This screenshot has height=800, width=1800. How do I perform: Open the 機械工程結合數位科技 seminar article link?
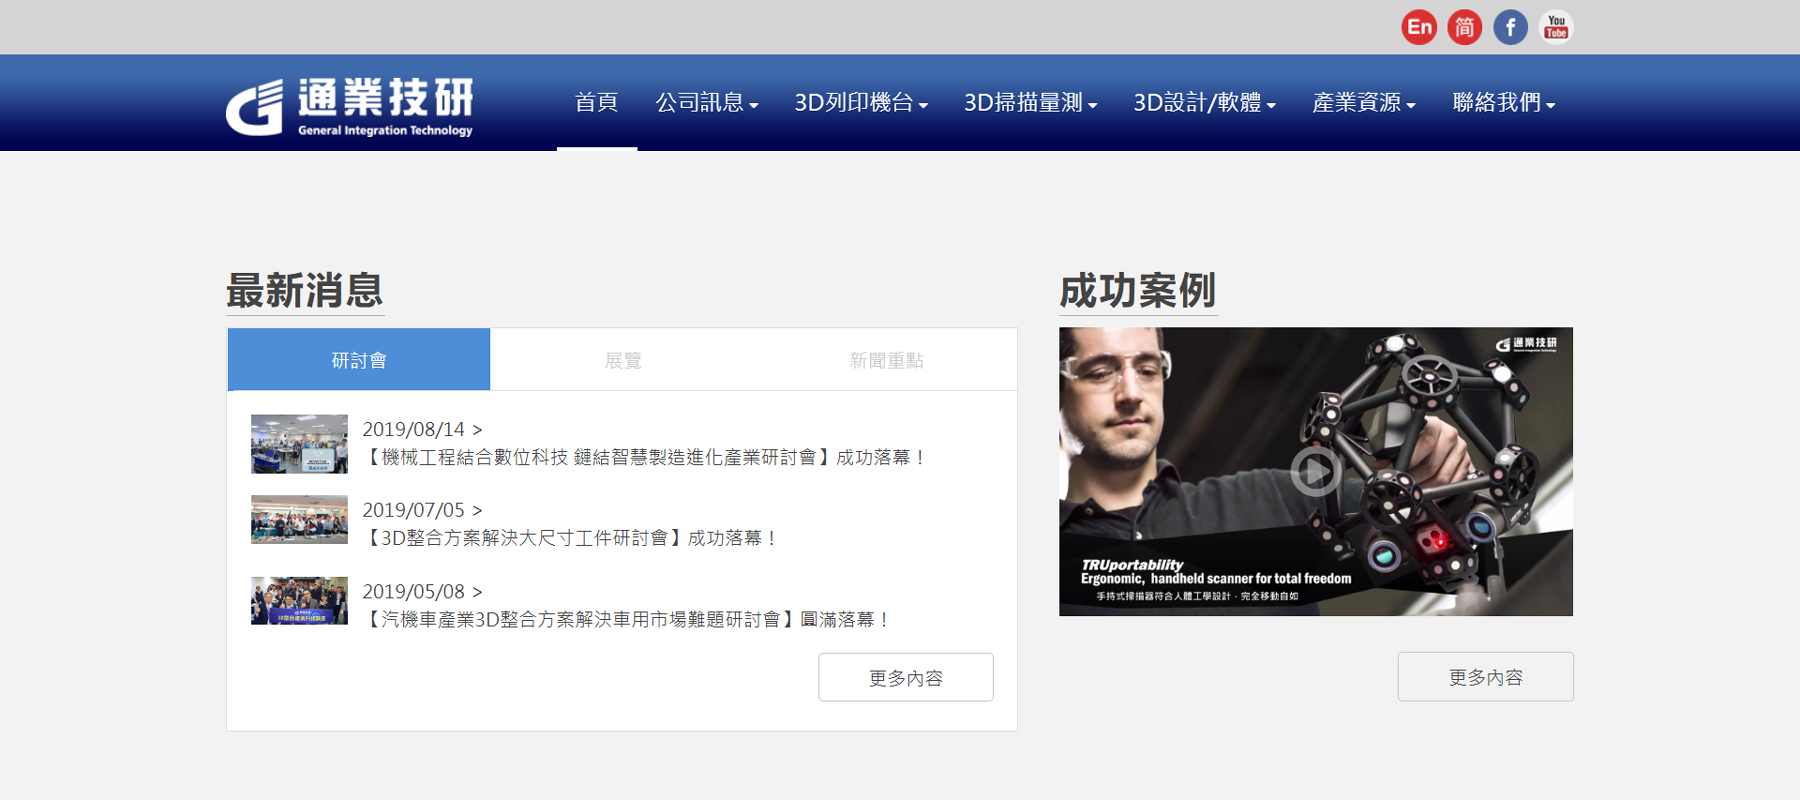645,458
